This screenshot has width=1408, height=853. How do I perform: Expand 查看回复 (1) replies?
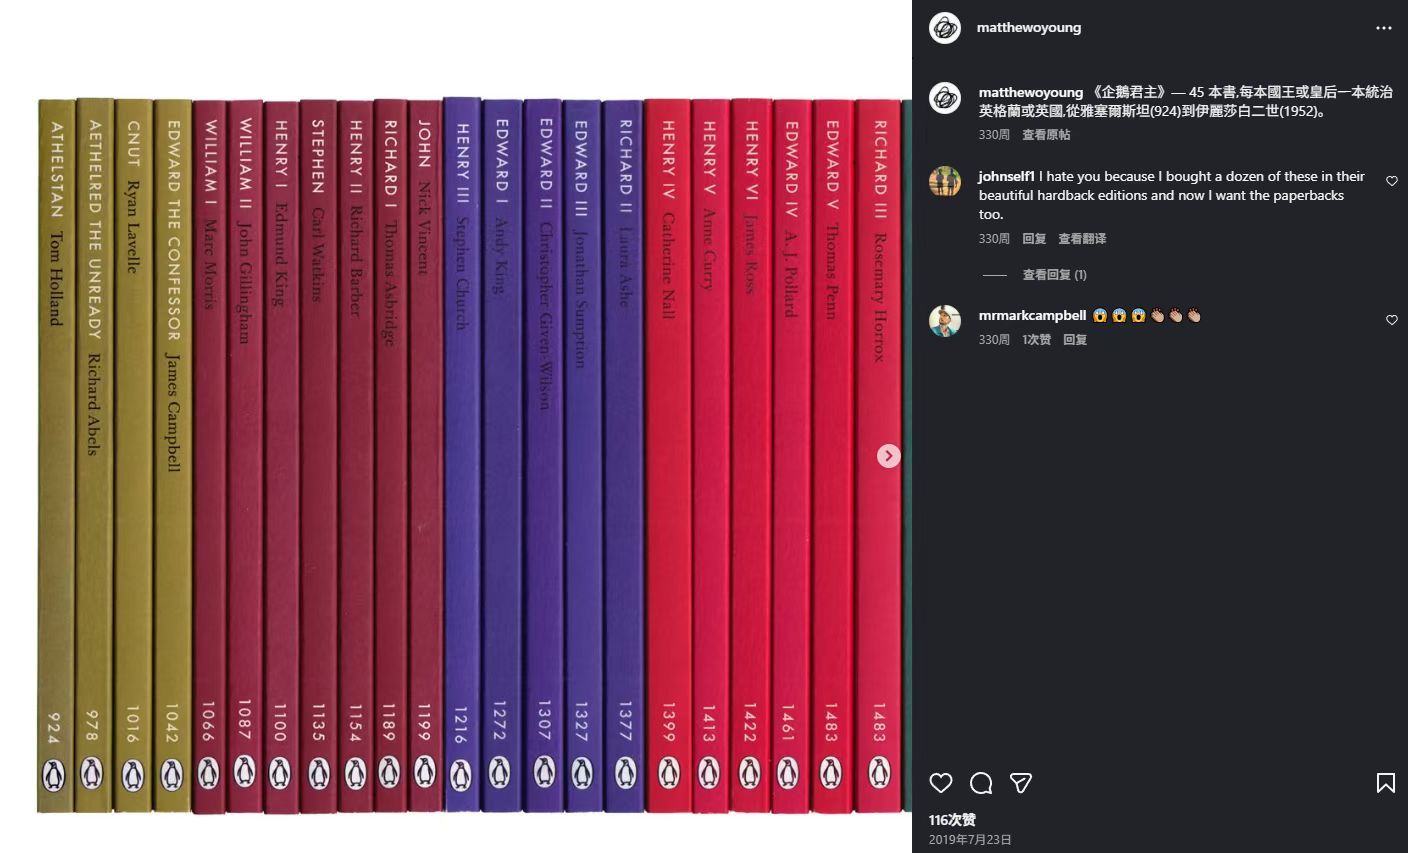[x=1054, y=274]
